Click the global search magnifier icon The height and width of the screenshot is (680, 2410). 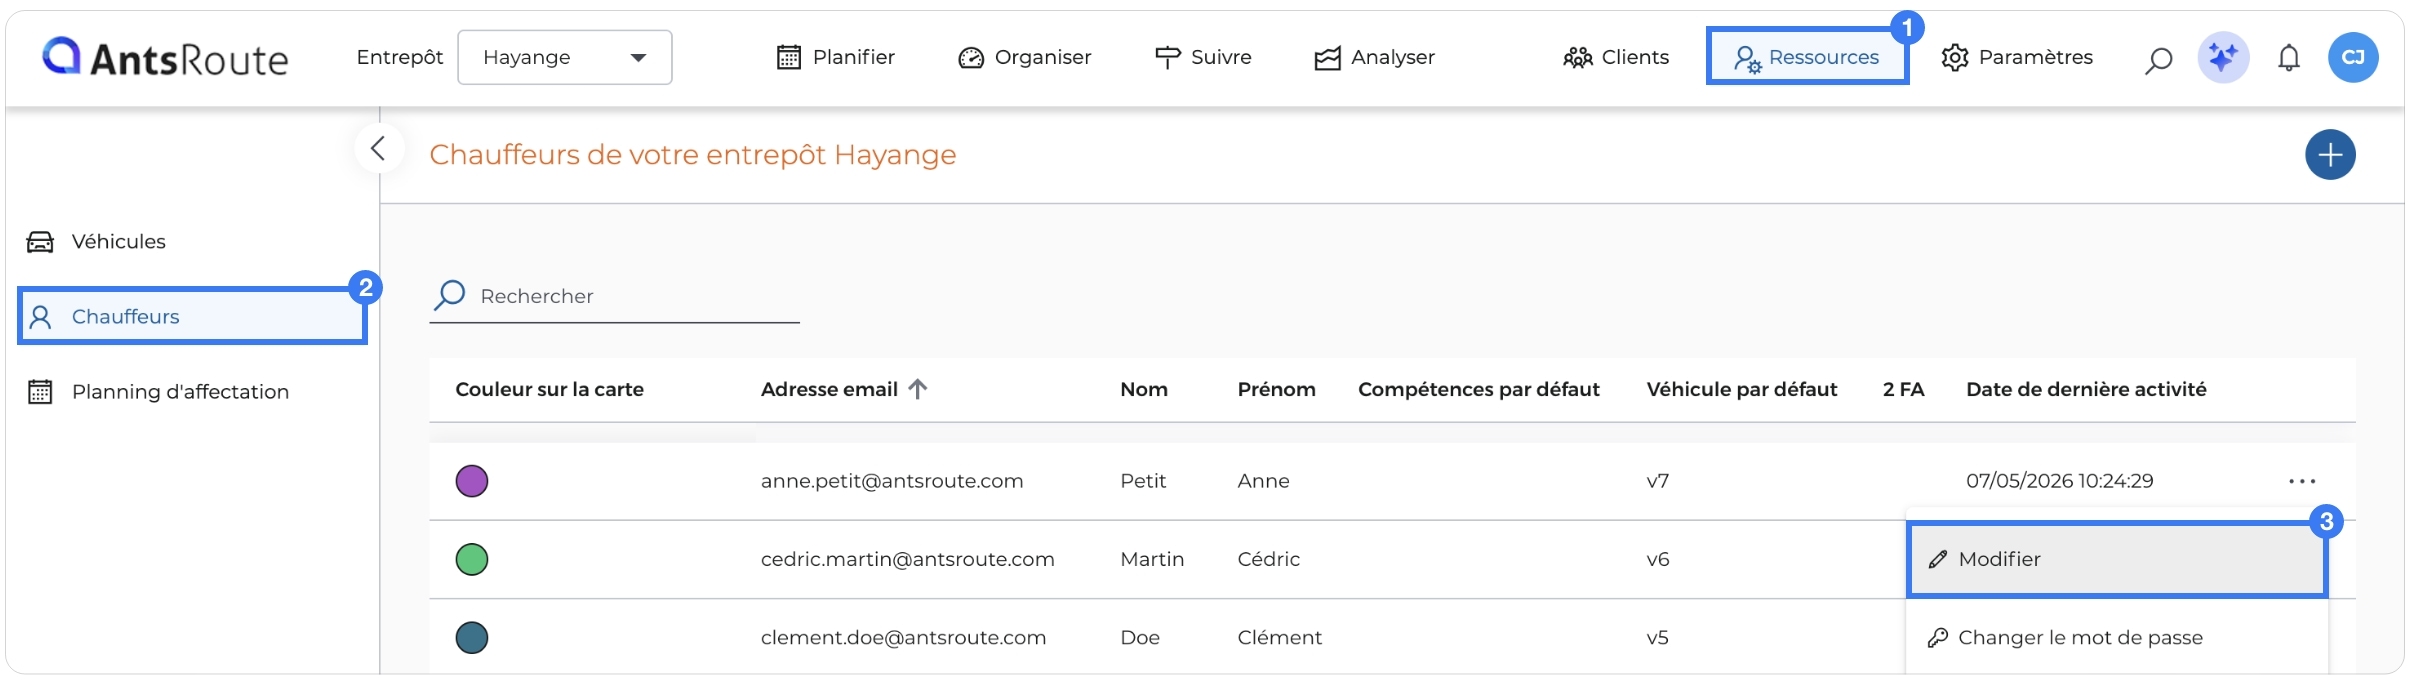click(x=2158, y=59)
